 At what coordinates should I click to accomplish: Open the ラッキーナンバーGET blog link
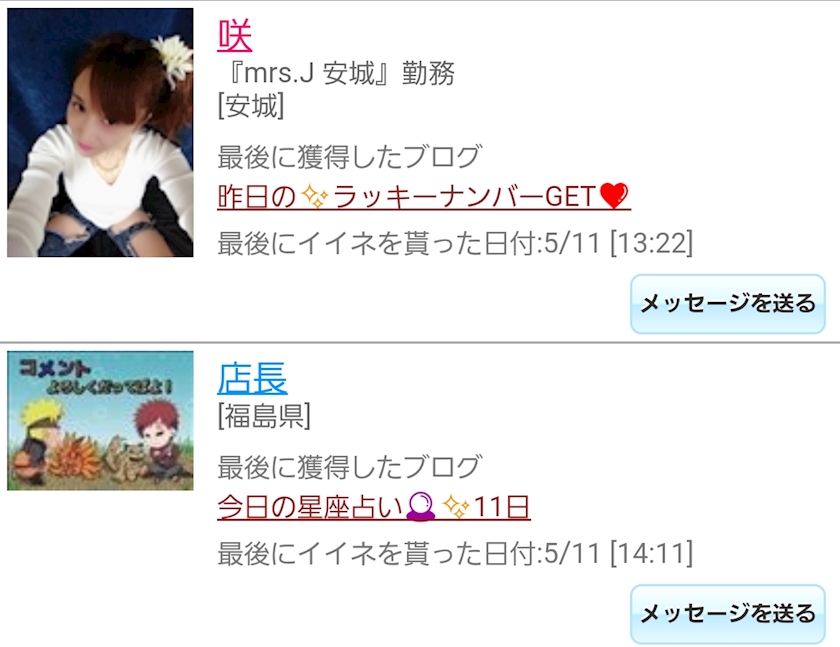423,197
